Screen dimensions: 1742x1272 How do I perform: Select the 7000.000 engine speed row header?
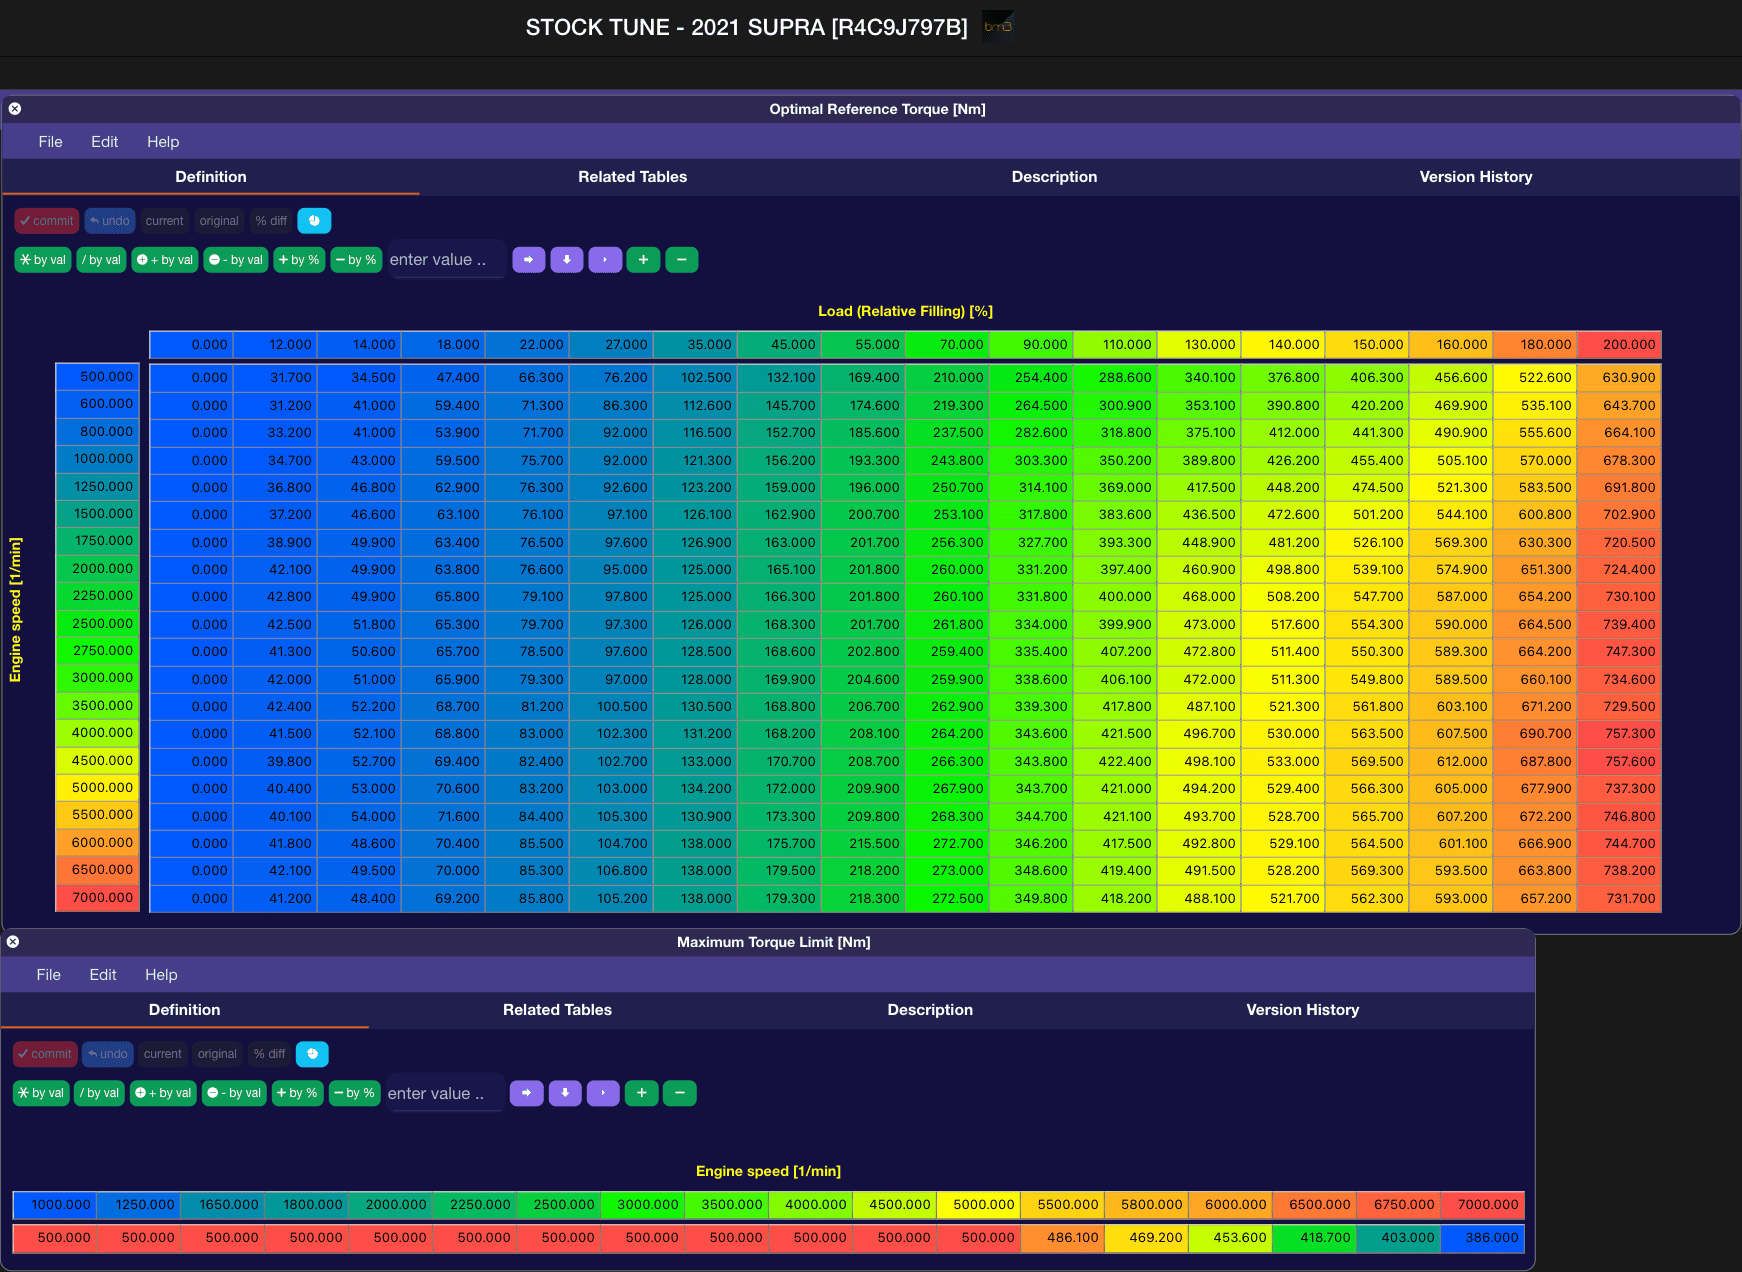tap(97, 897)
